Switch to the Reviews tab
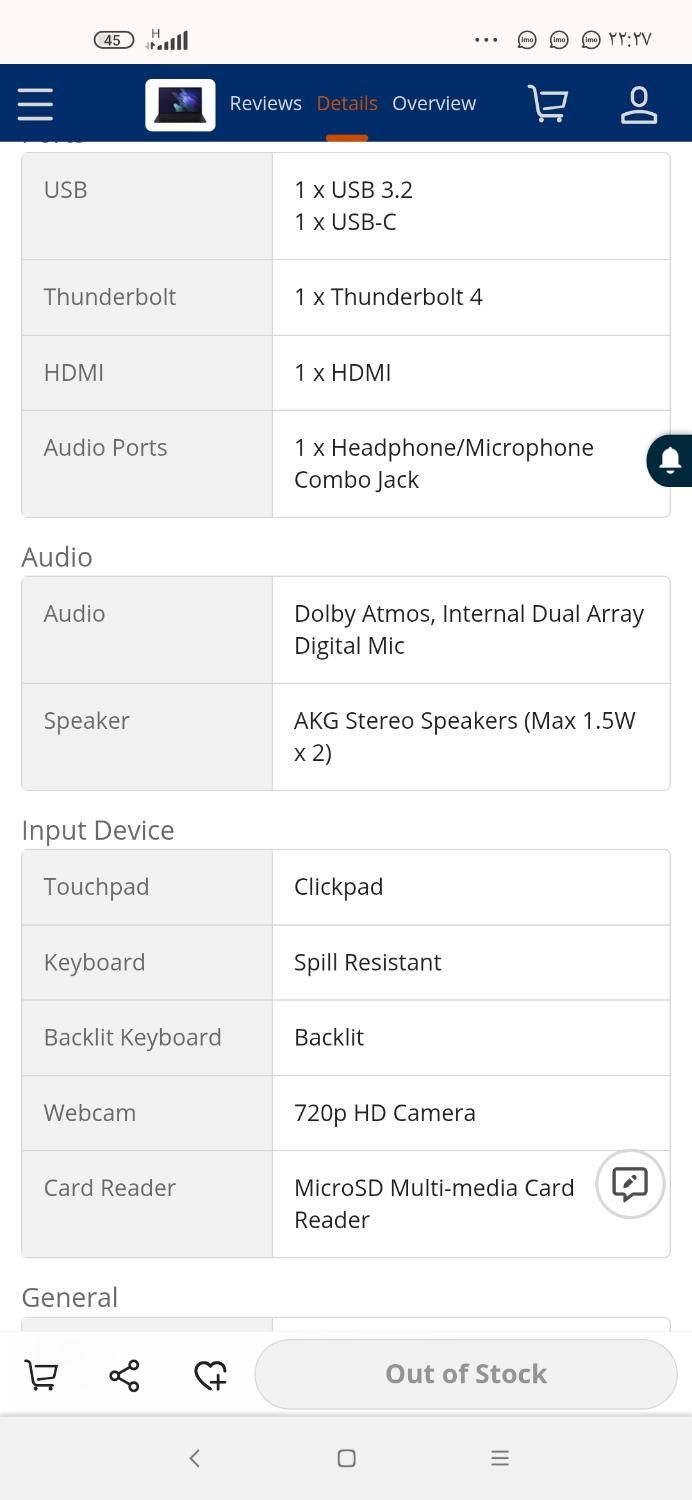692x1500 pixels. pyautogui.click(x=265, y=103)
